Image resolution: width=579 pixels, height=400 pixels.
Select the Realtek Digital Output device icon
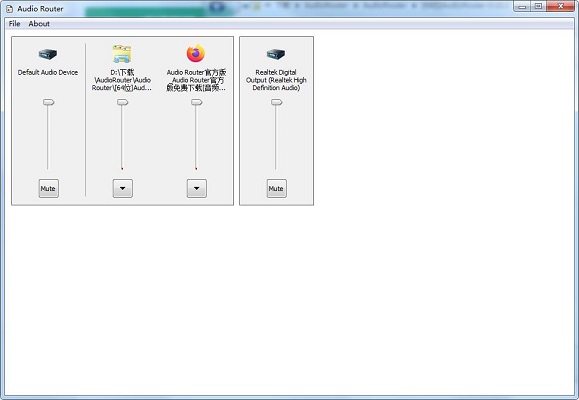[276, 55]
